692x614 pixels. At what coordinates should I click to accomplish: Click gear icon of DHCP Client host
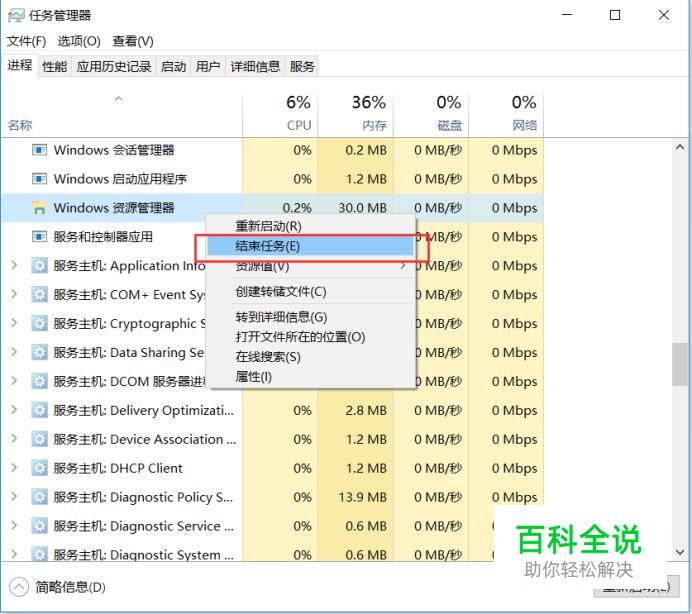pos(39,468)
